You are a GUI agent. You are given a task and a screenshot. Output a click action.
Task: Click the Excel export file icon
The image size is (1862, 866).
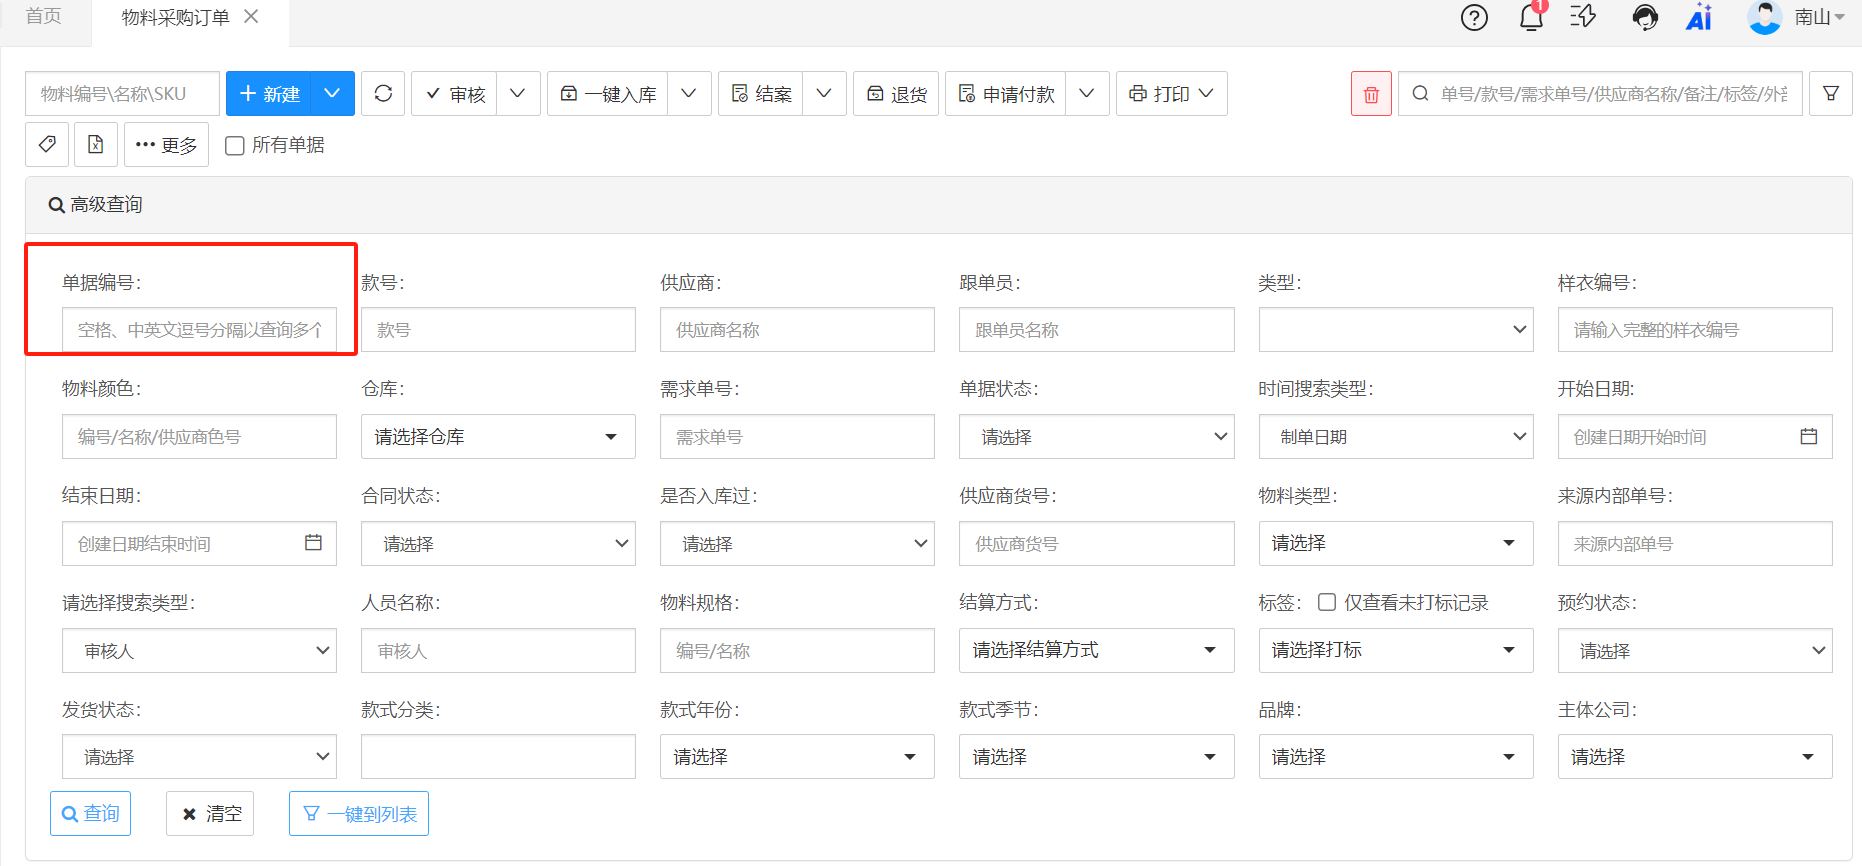pyautogui.click(x=96, y=145)
